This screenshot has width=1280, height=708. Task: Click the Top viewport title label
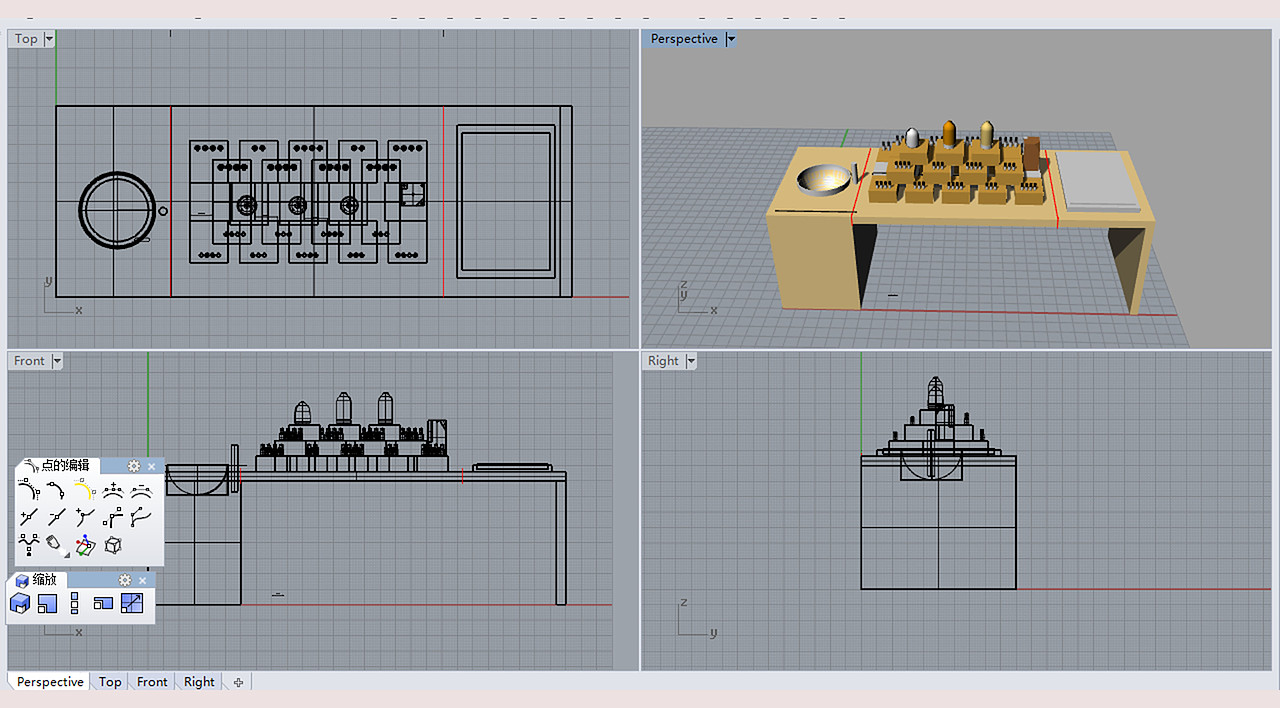tap(26, 39)
